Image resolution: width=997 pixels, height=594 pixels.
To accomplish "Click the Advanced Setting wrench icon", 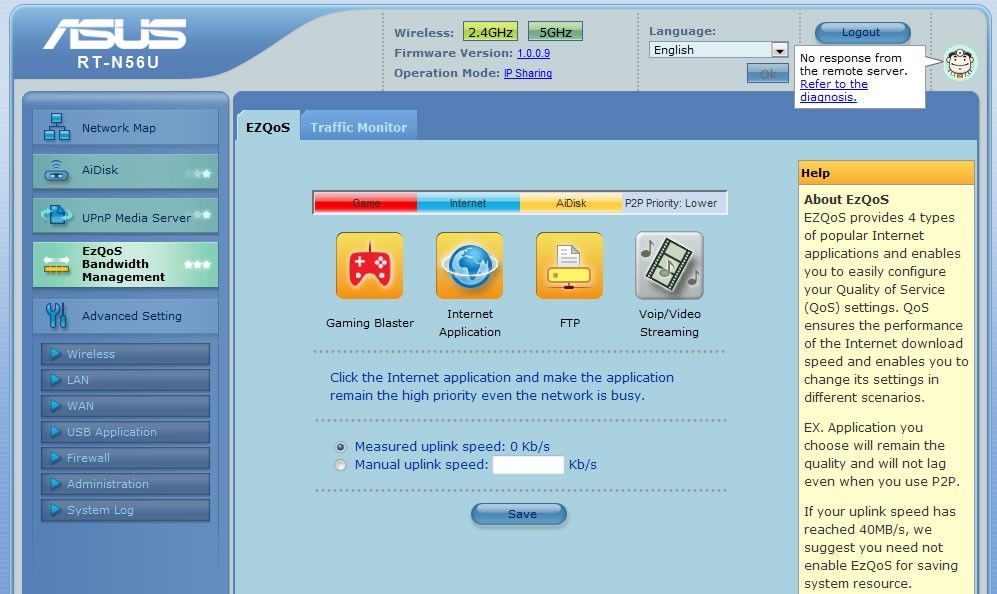I will [x=57, y=315].
